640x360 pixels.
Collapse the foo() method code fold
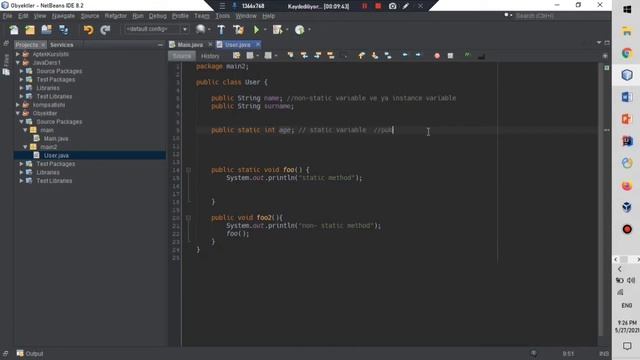tap(188, 170)
